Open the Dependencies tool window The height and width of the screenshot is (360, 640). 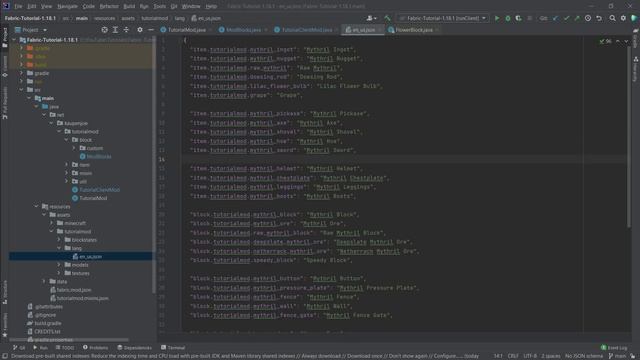click(x=134, y=348)
